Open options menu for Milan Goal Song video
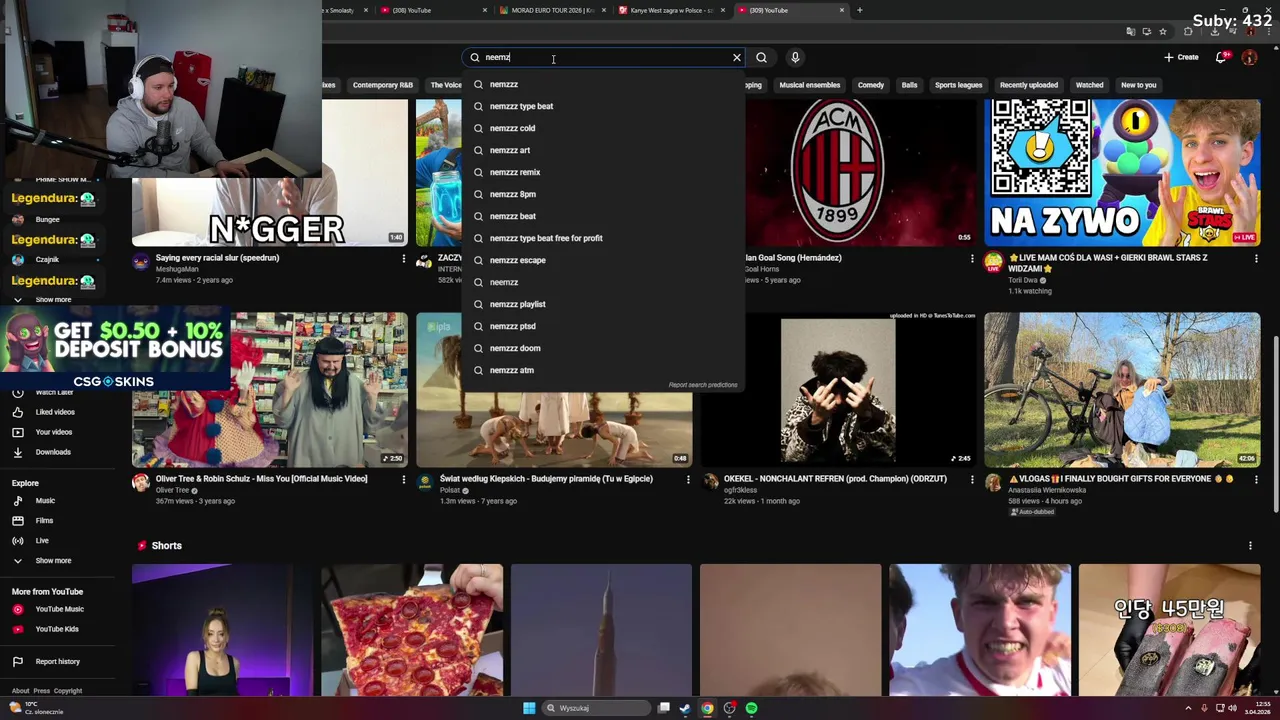 972,259
